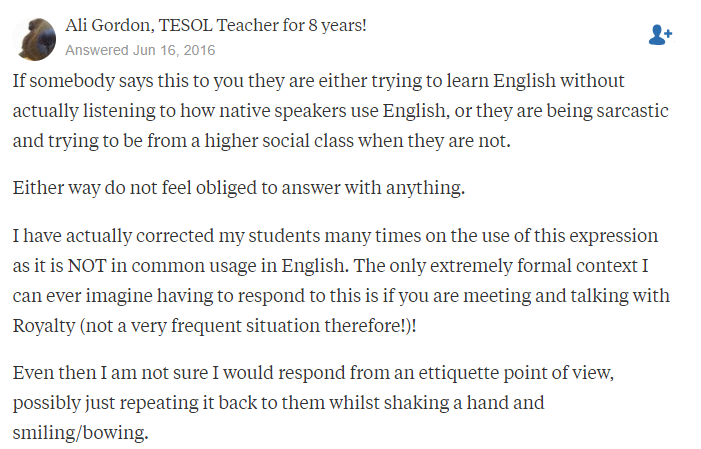Open the Ali Gordon author name link
This screenshot has width=701, height=449.
(x=110, y=25)
